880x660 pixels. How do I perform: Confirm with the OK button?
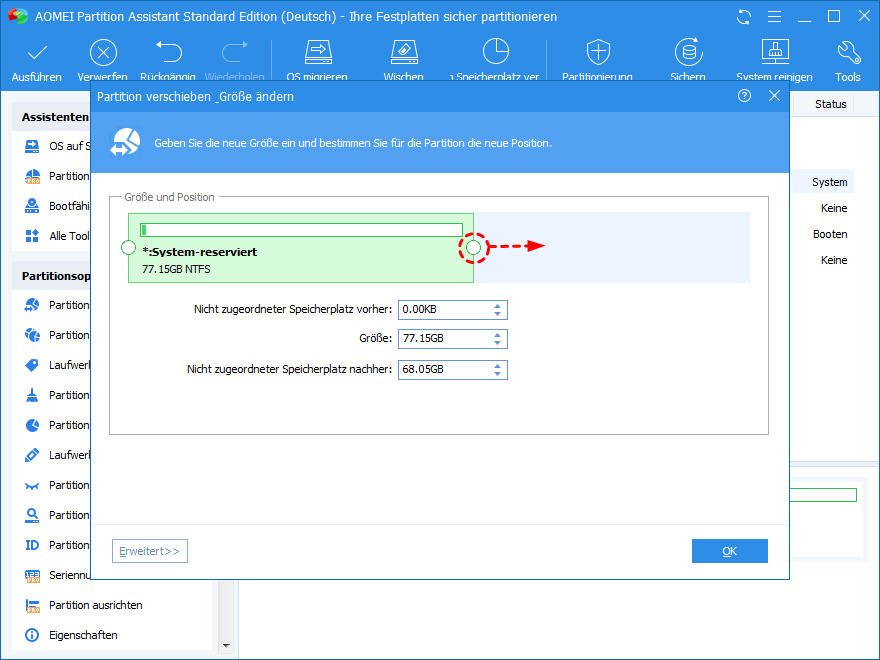[730, 551]
